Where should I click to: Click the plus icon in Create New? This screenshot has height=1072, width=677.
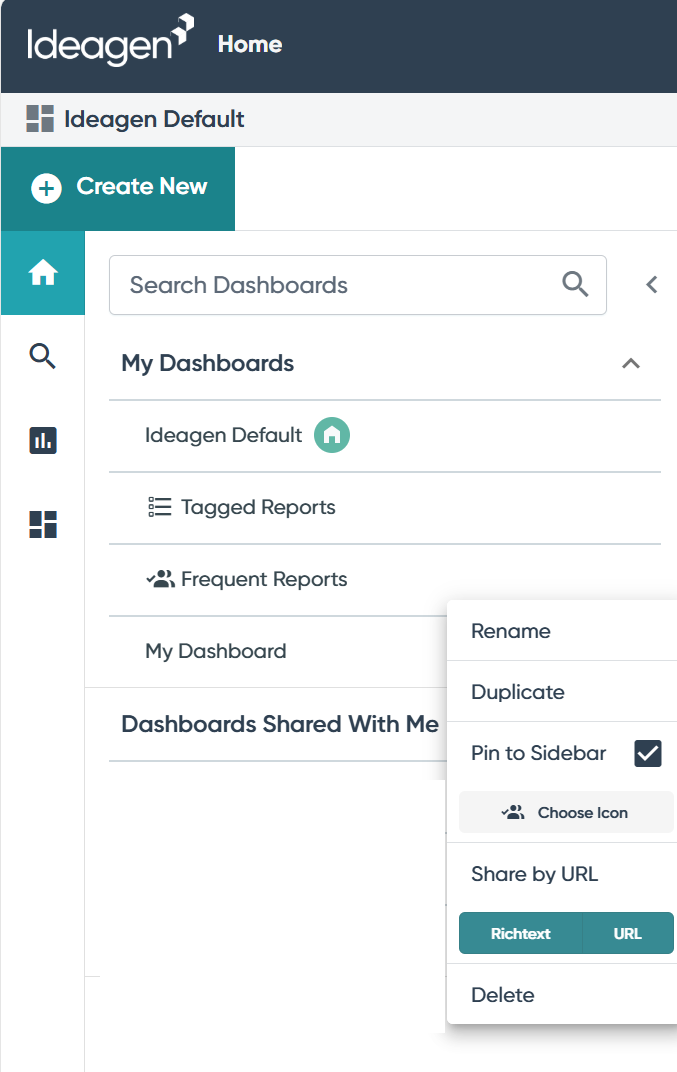[47, 188]
